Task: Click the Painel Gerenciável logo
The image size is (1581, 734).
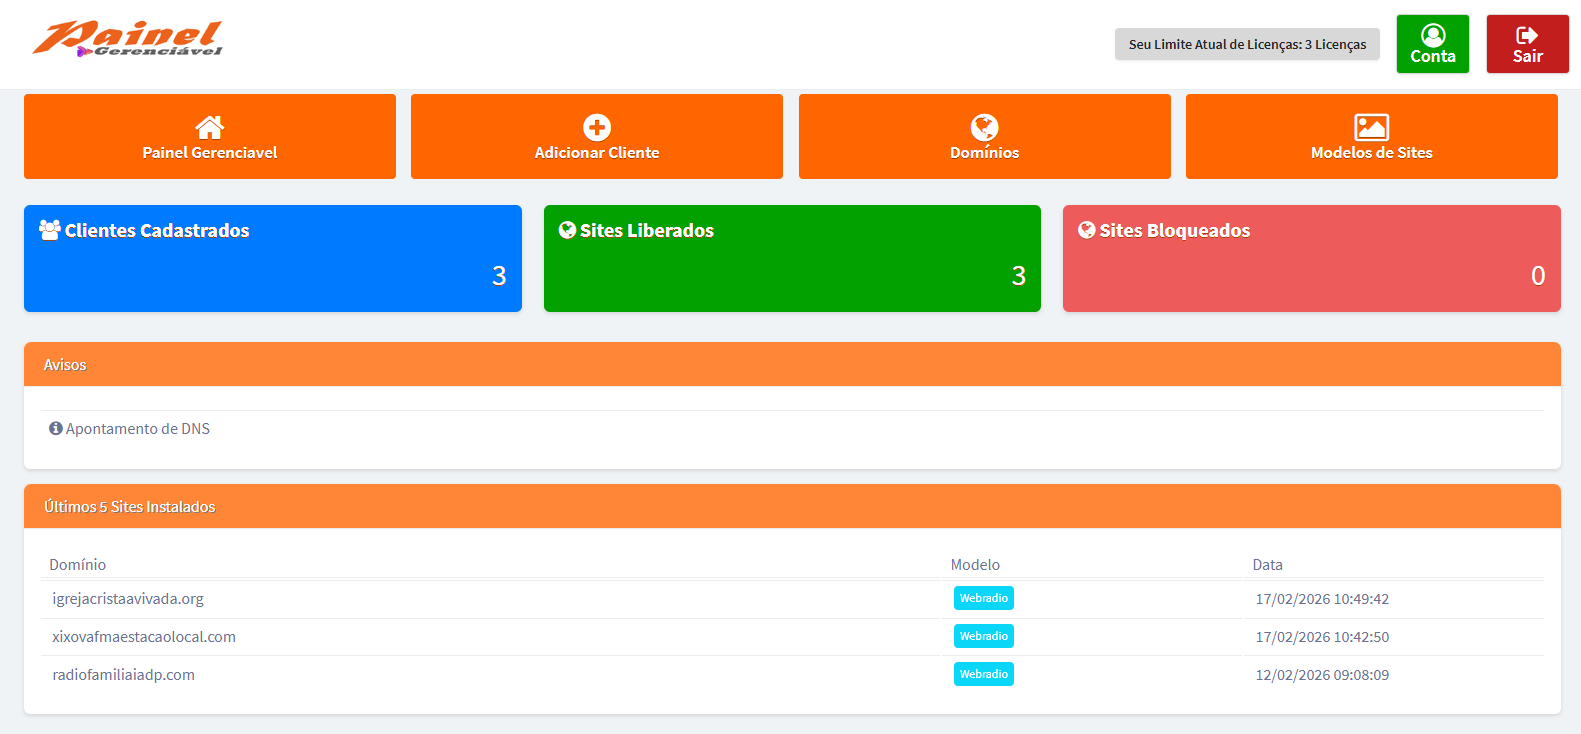Action: tap(127, 39)
